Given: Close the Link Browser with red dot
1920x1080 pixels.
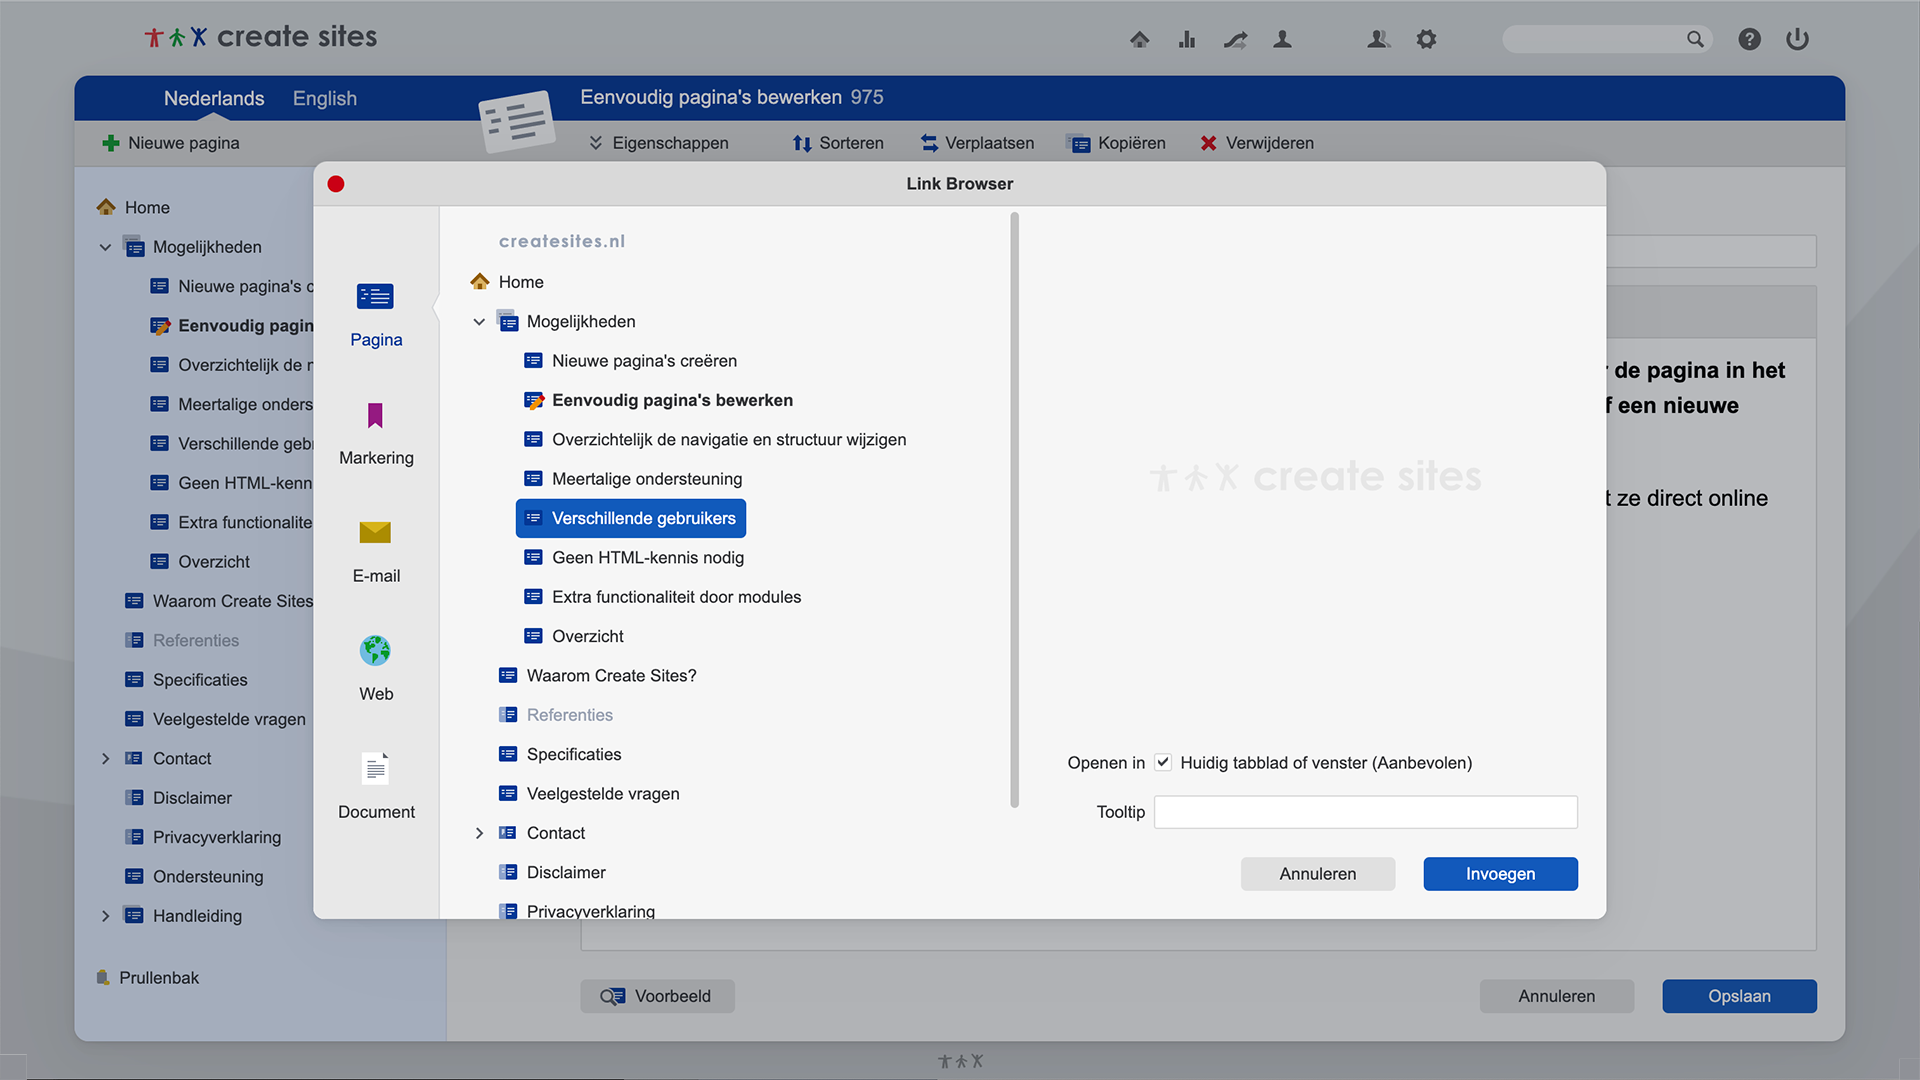Looking at the screenshot, I should point(336,184).
